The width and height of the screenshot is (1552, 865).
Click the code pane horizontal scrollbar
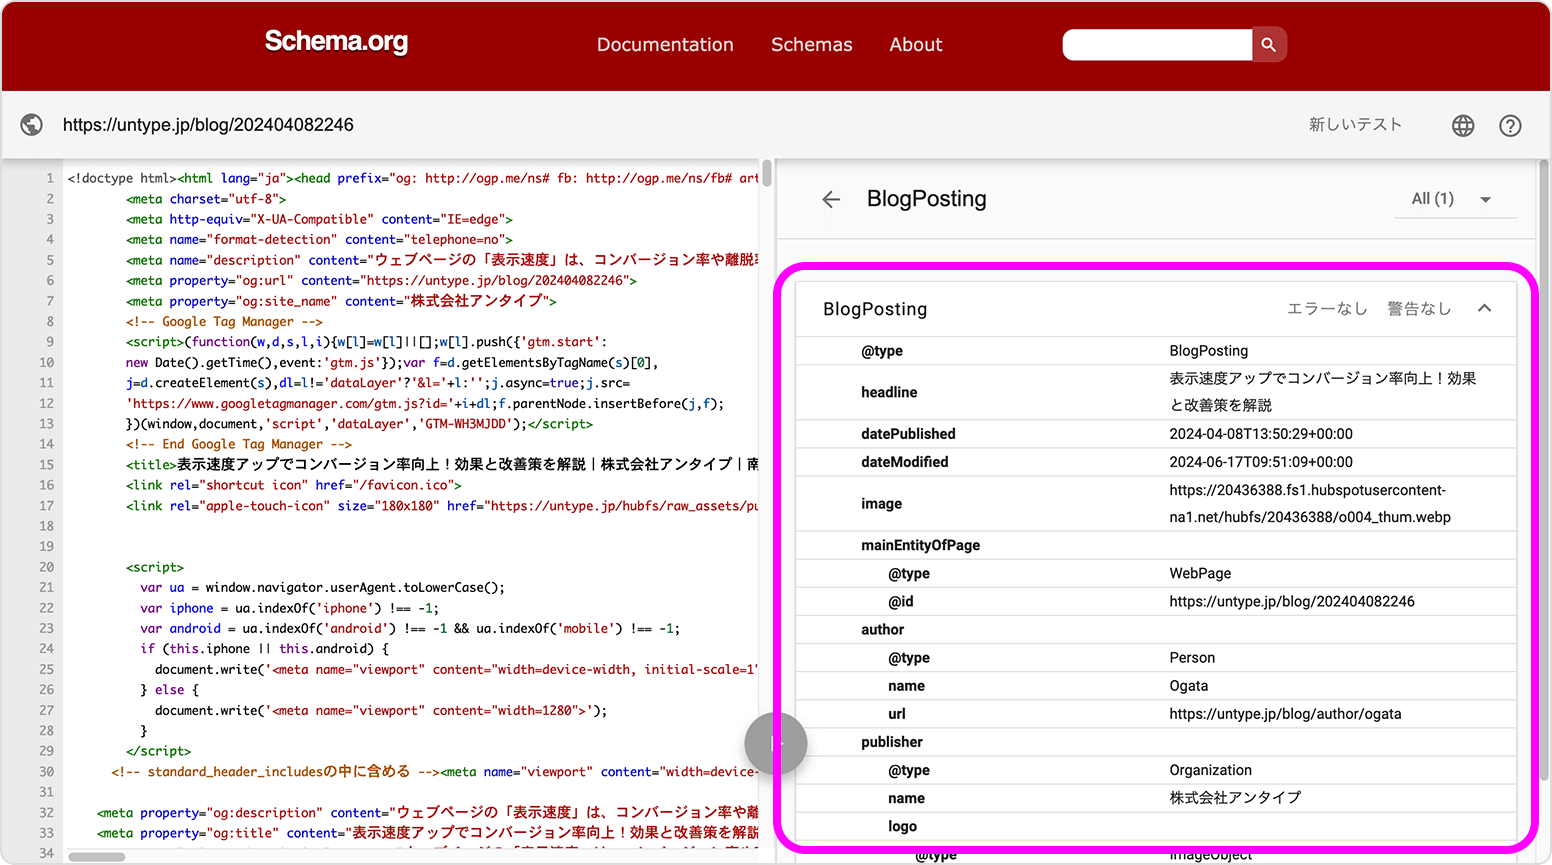coord(96,857)
